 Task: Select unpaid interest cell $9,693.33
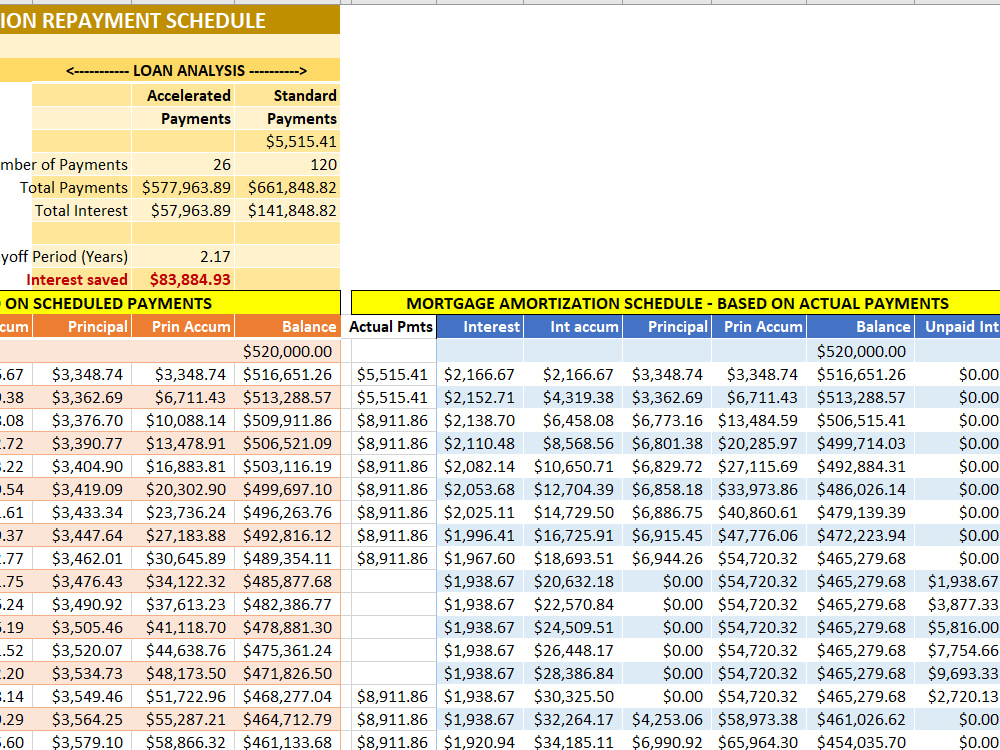tap(958, 673)
